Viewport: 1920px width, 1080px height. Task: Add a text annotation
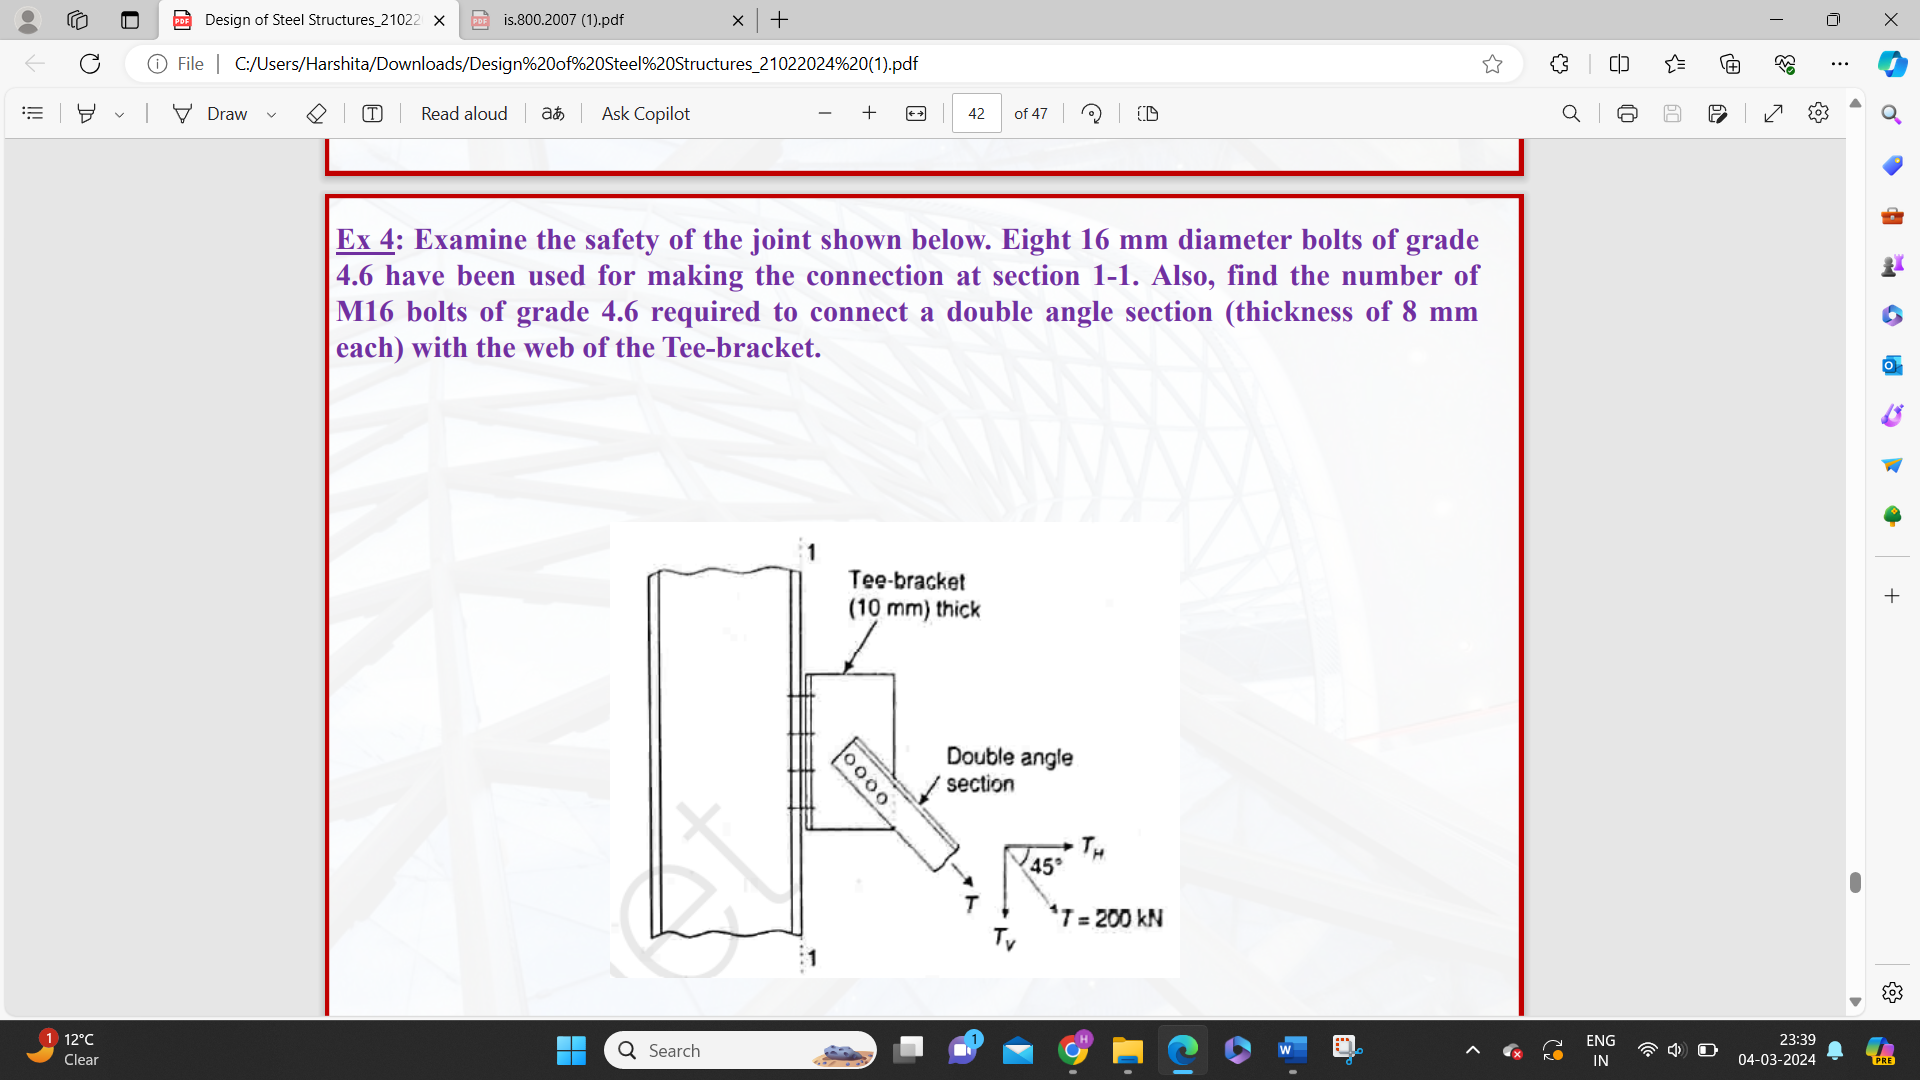pyautogui.click(x=372, y=113)
